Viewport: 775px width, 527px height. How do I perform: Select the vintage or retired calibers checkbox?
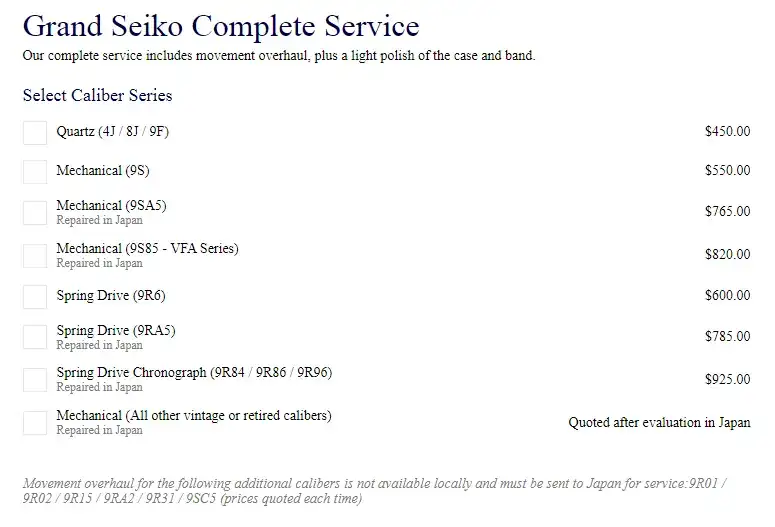point(35,422)
